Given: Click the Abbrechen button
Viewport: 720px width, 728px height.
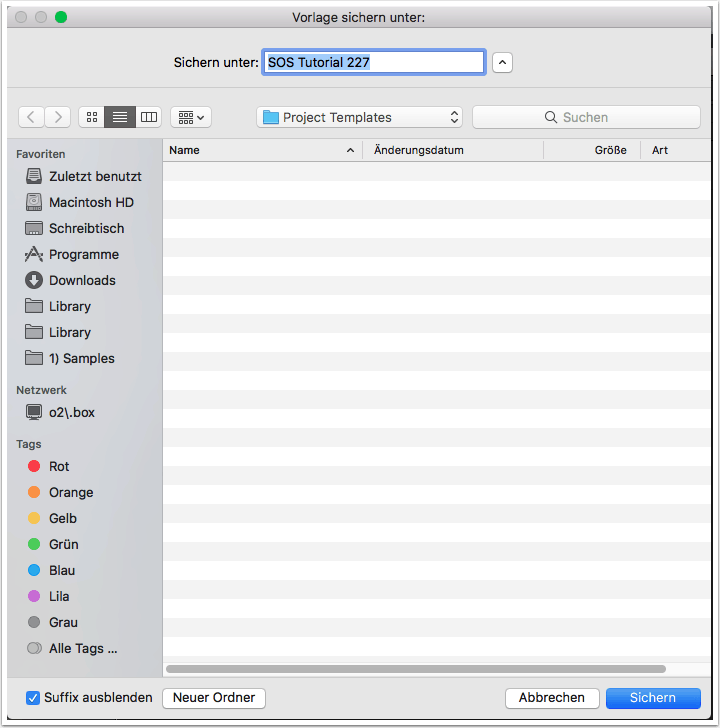Looking at the screenshot, I should (x=552, y=698).
